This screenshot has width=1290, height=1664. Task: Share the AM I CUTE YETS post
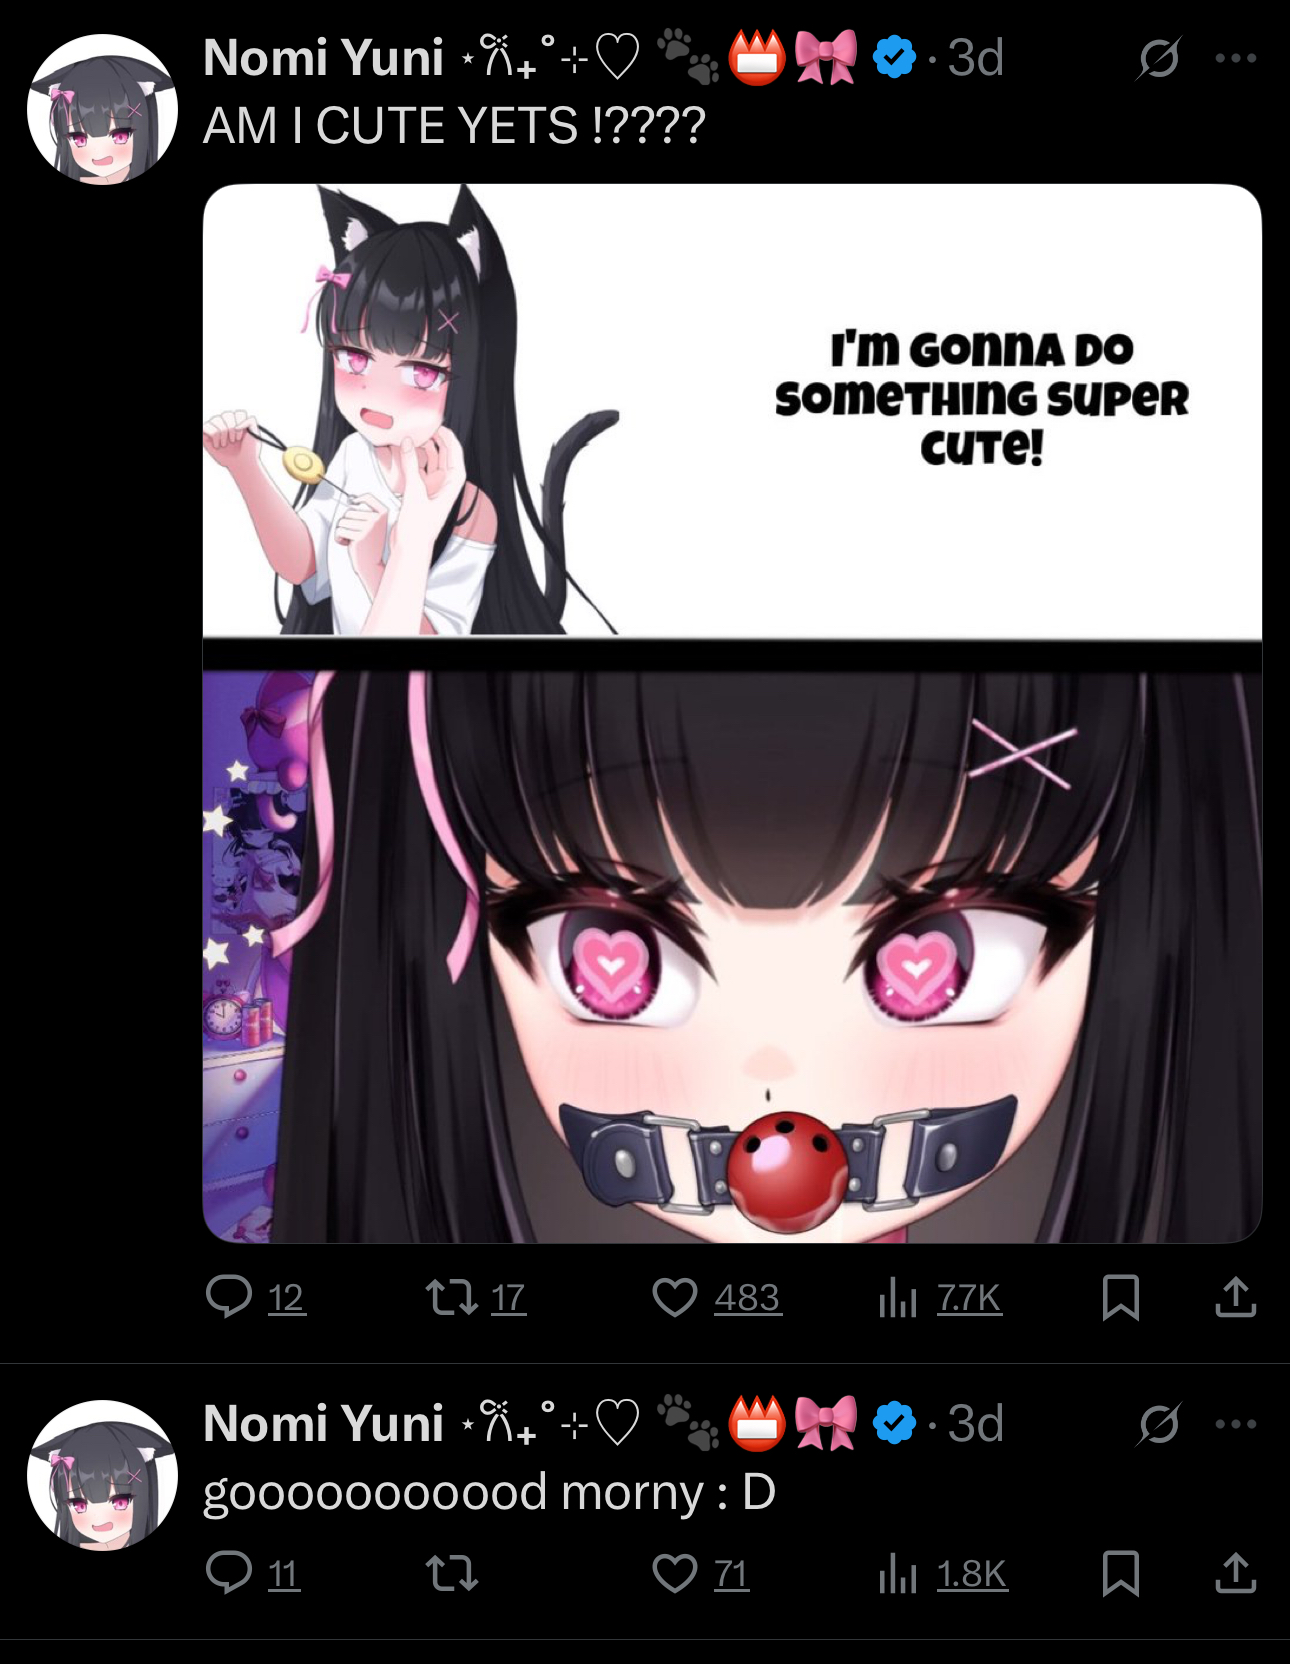[x=1235, y=1297]
